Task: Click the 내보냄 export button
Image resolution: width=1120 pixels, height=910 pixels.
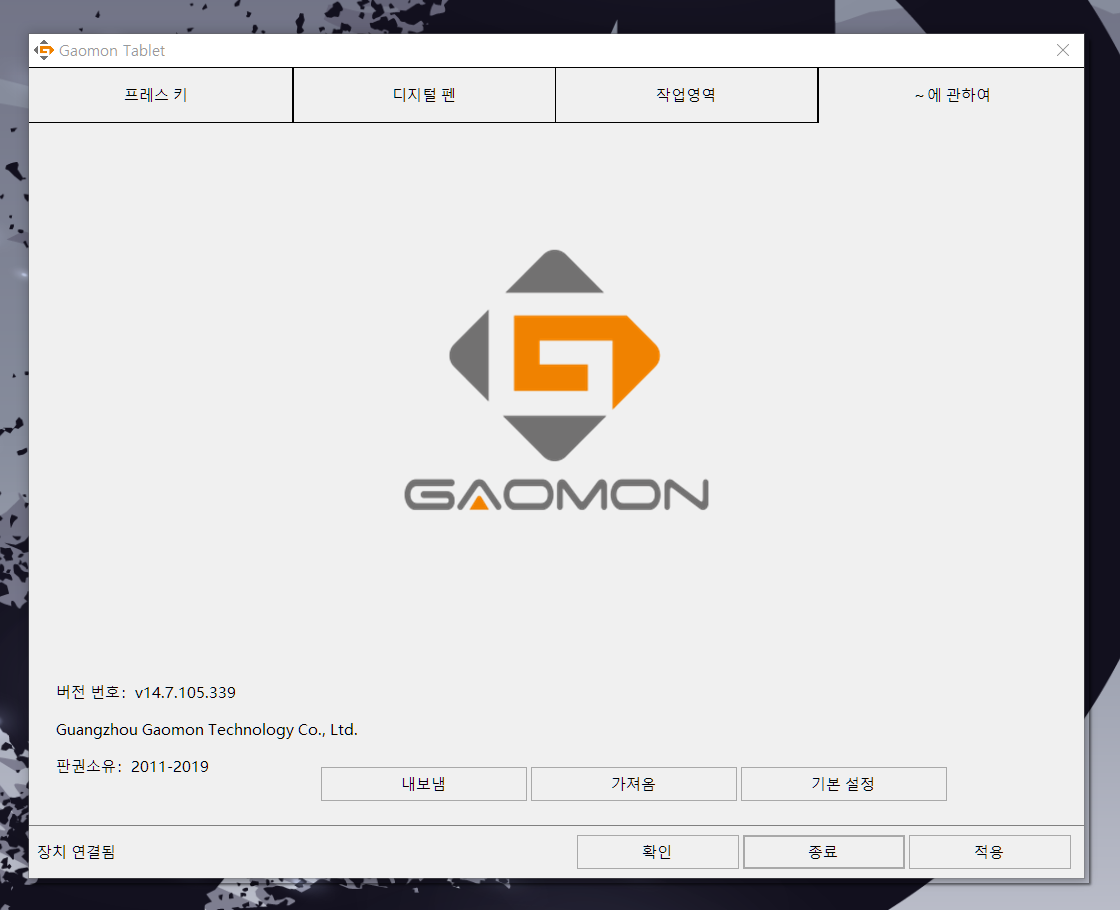Action: coord(424,784)
